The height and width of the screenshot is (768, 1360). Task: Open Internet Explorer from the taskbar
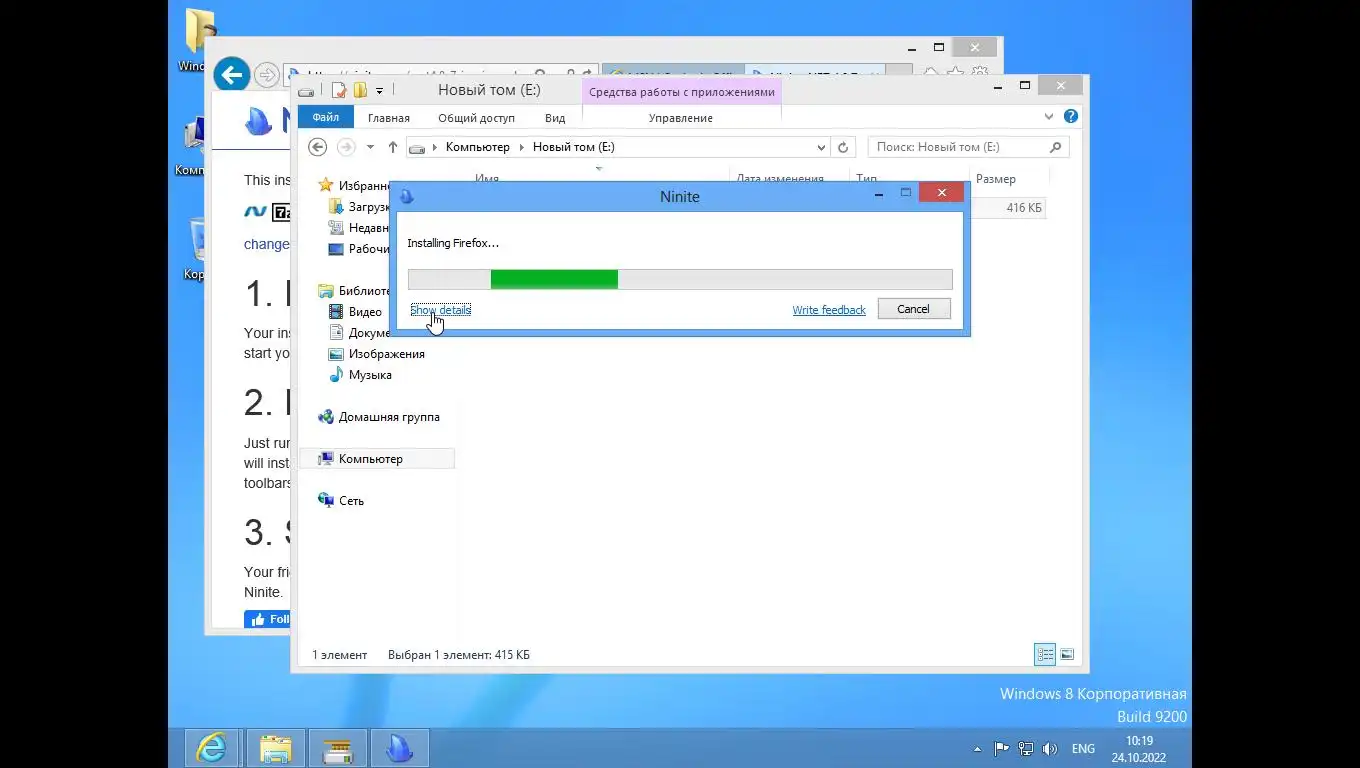(x=212, y=748)
